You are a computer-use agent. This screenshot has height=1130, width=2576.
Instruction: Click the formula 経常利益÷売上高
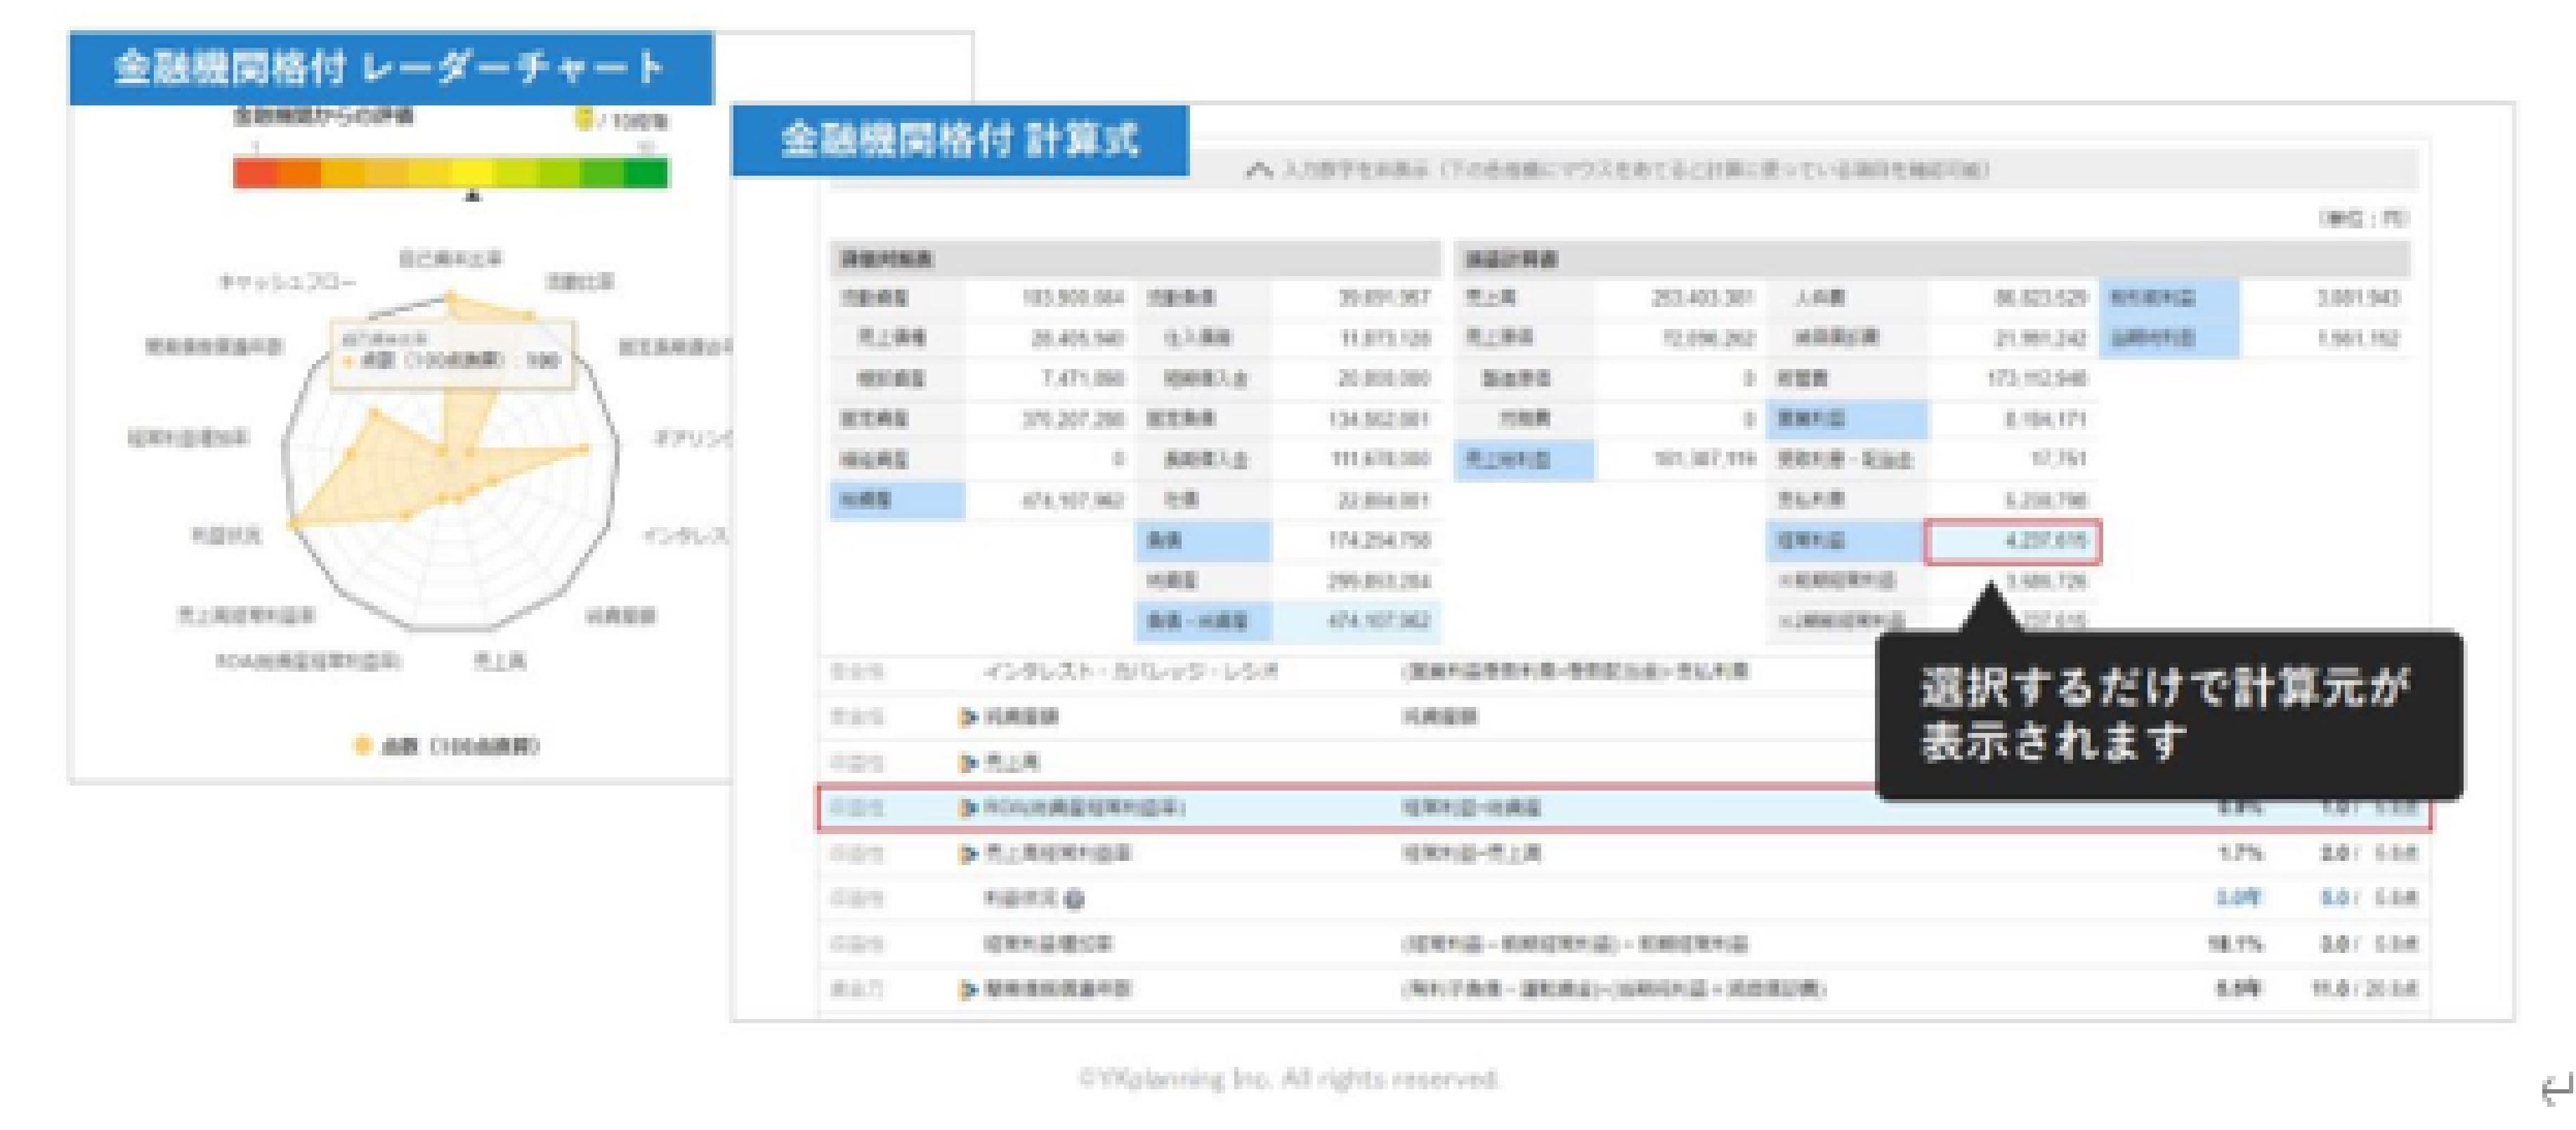click(1470, 853)
